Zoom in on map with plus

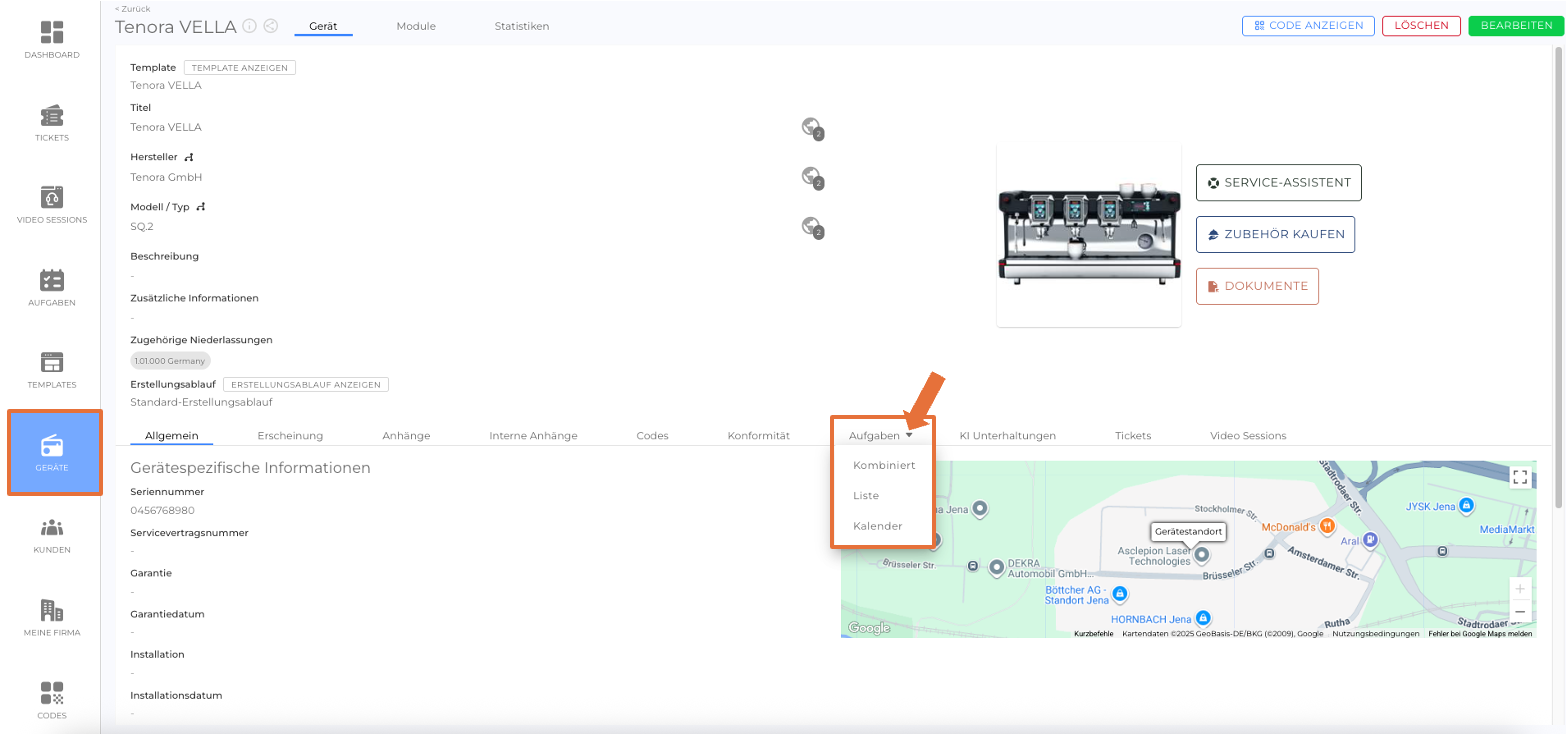1519,589
